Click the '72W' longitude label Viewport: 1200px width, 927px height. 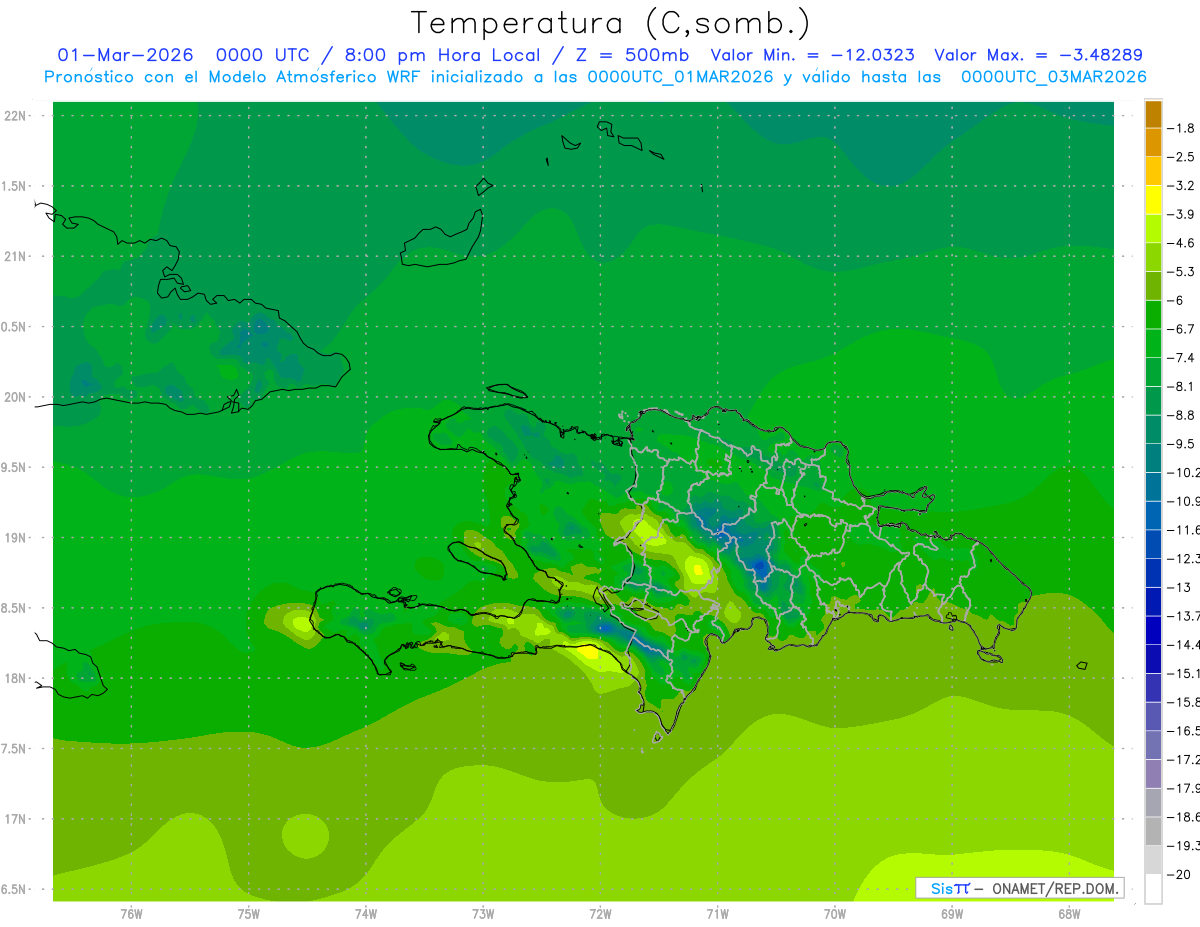point(600,914)
